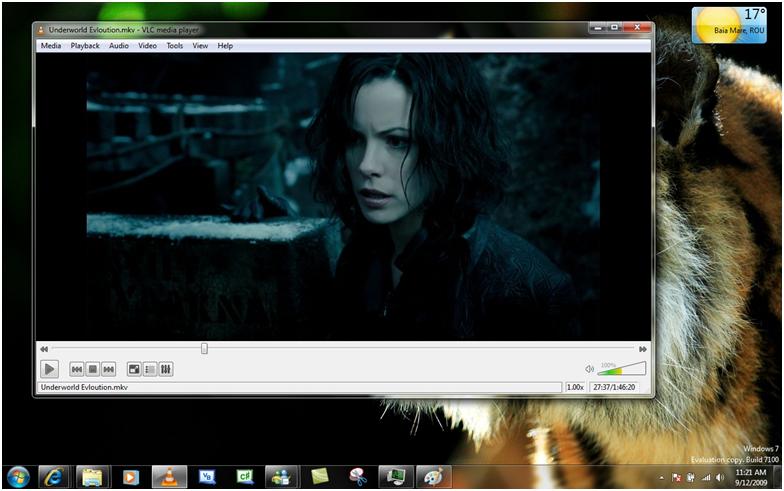Click the next track button
The height and width of the screenshot is (491, 784).
click(108, 369)
